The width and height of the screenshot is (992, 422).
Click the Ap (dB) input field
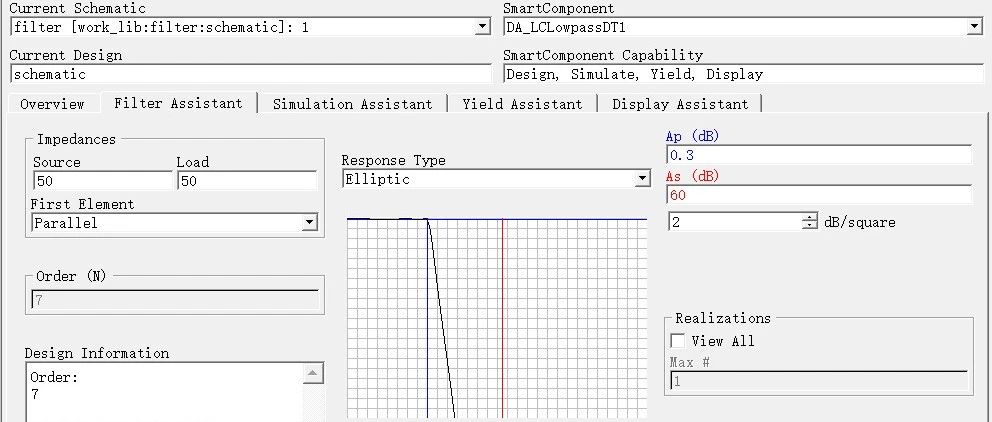pos(818,155)
